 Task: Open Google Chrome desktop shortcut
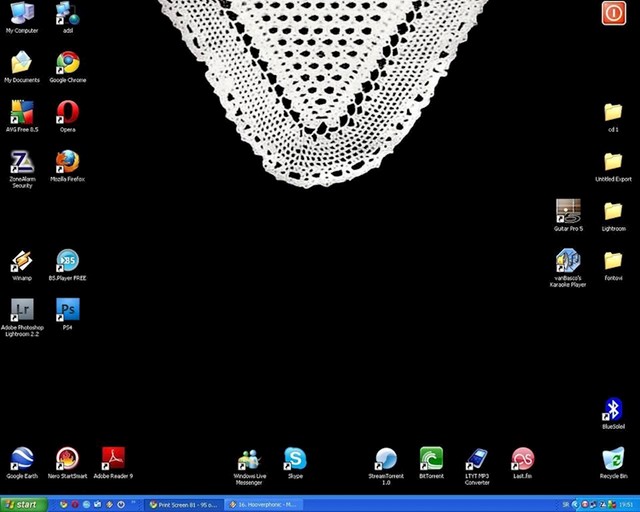pos(68,67)
